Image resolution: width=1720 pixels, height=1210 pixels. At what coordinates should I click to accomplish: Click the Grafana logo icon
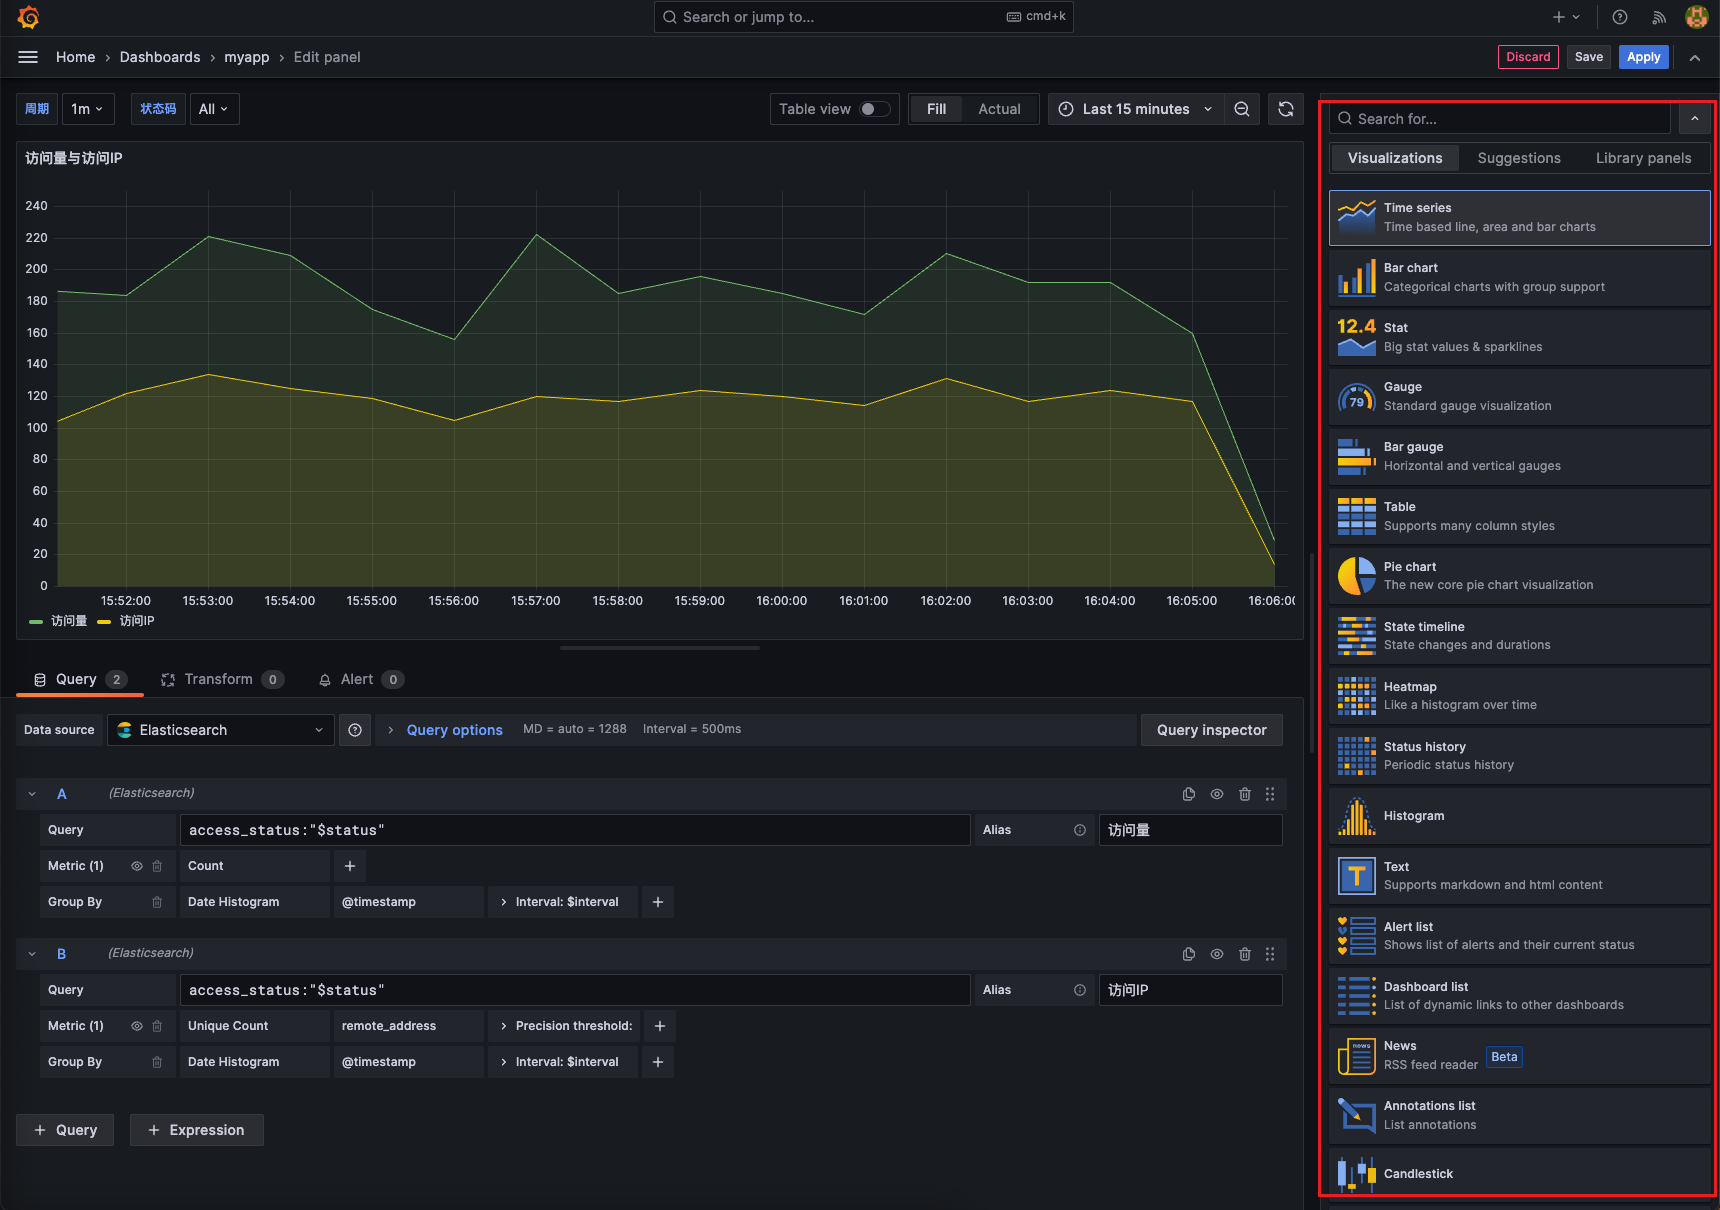(28, 17)
